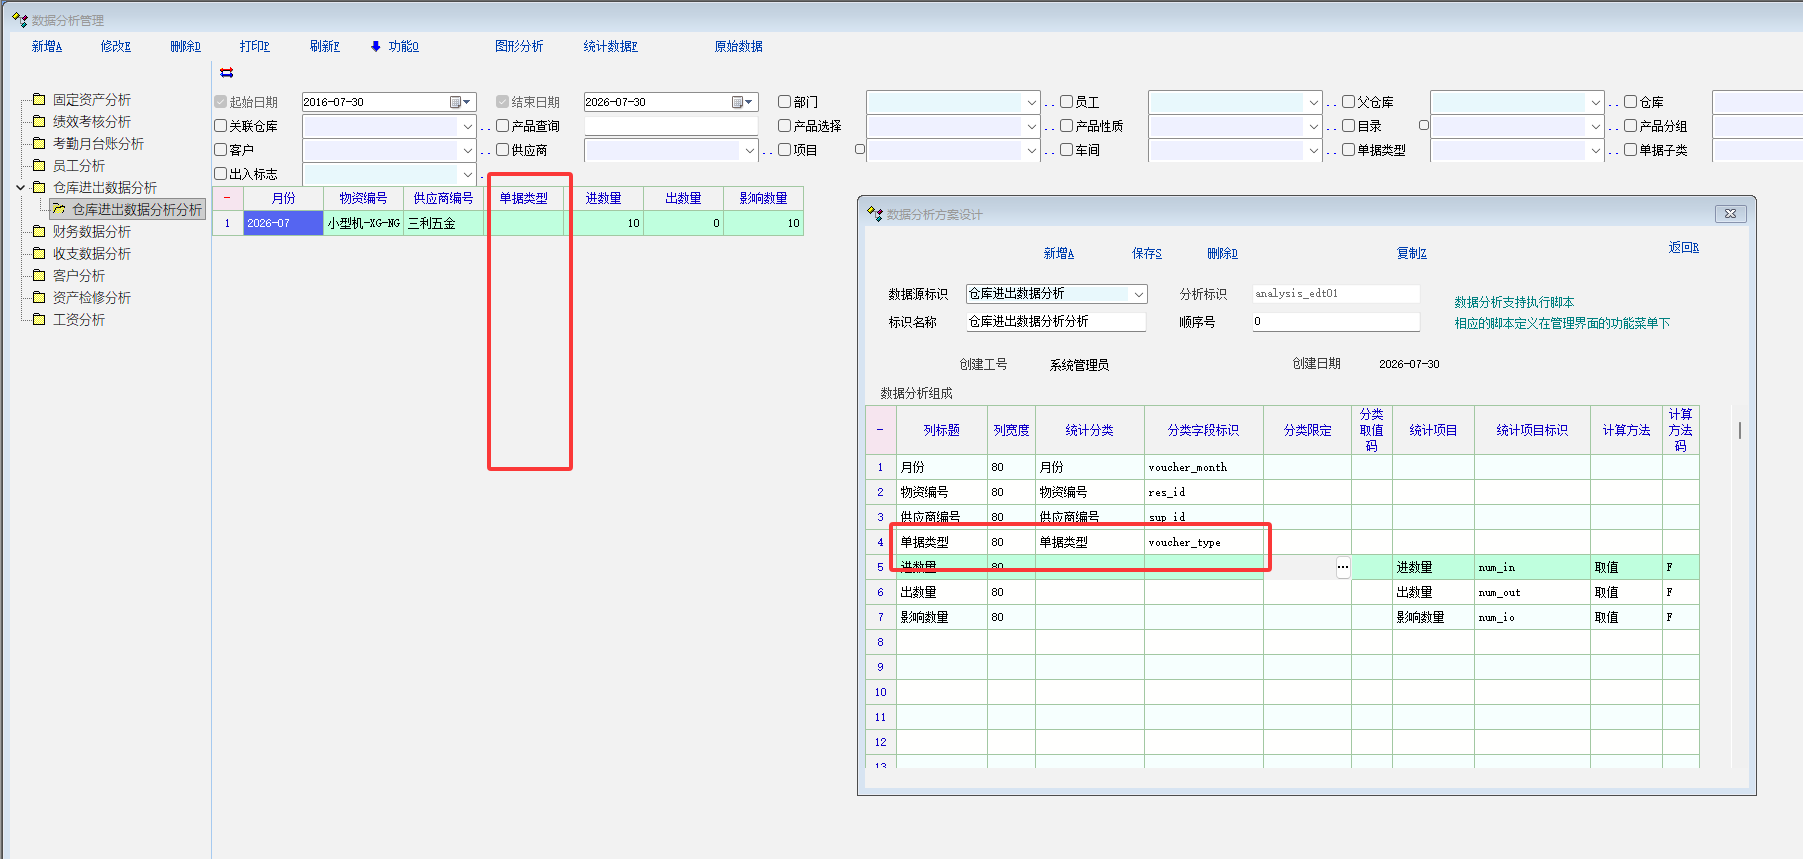The width and height of the screenshot is (1803, 859).
Task: Click the open folder icon of 仓库进出数据分析分析
Action: [59, 209]
